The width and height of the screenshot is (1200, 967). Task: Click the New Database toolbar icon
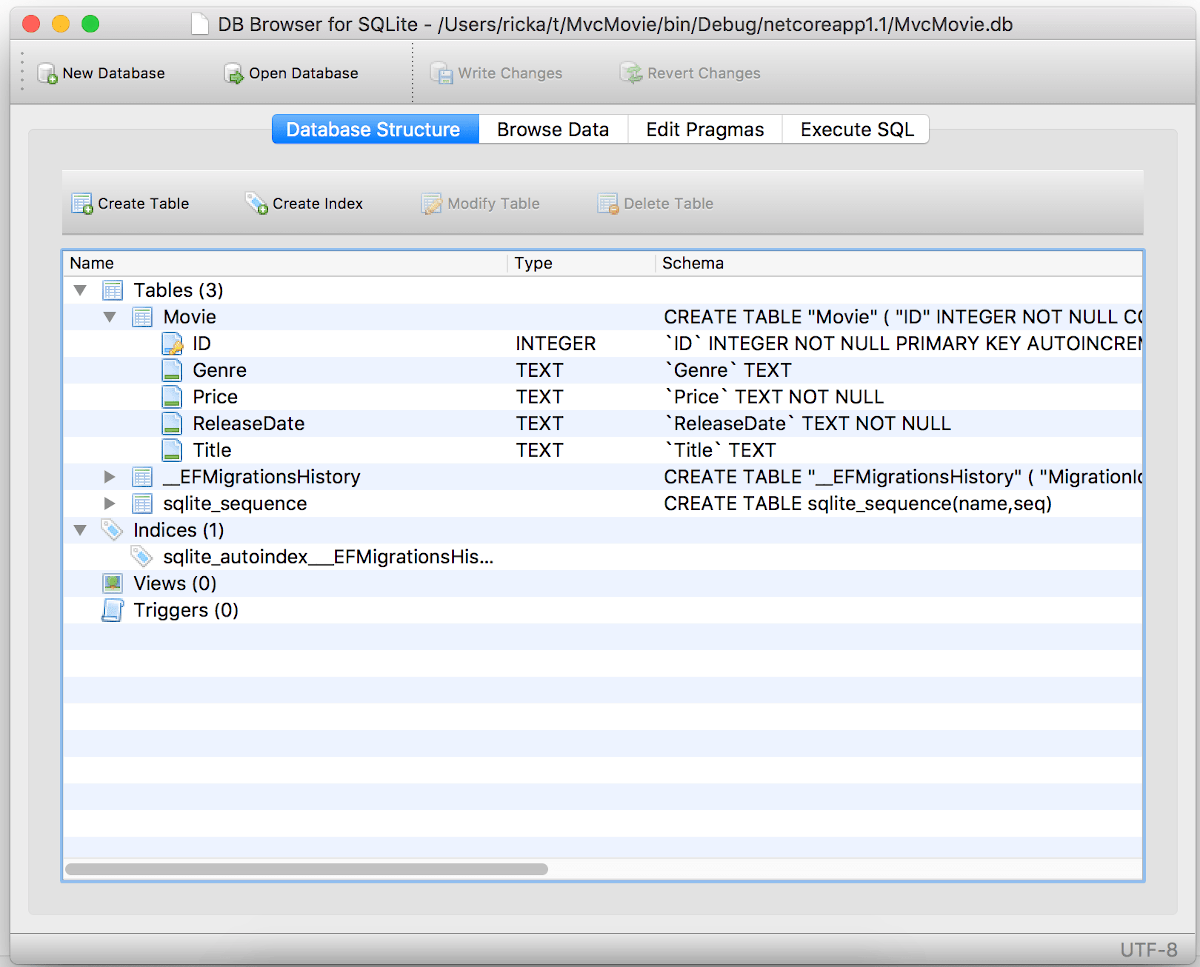(x=46, y=72)
